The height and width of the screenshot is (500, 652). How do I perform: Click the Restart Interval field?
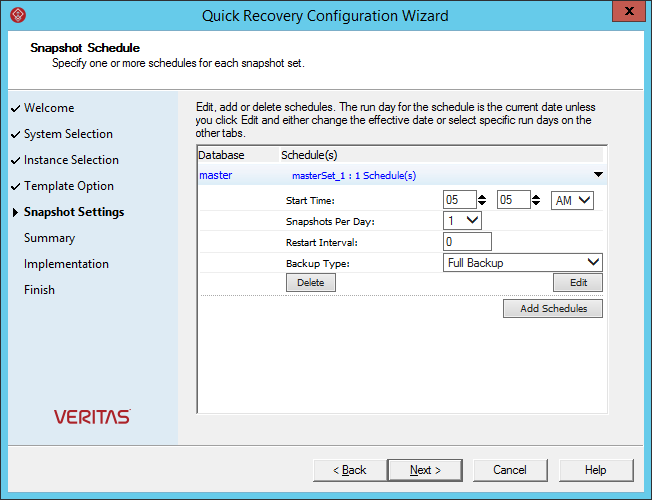(467, 242)
